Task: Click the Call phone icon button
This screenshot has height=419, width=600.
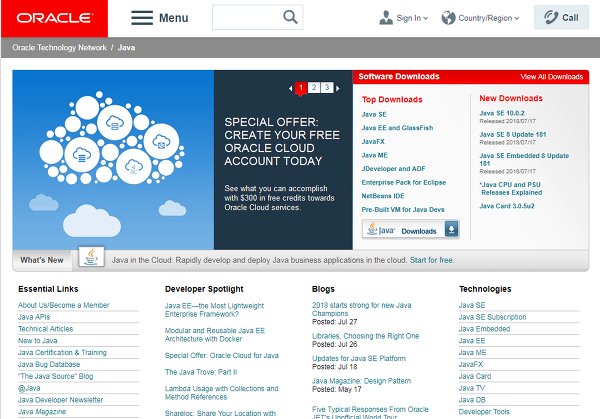Action: point(561,17)
